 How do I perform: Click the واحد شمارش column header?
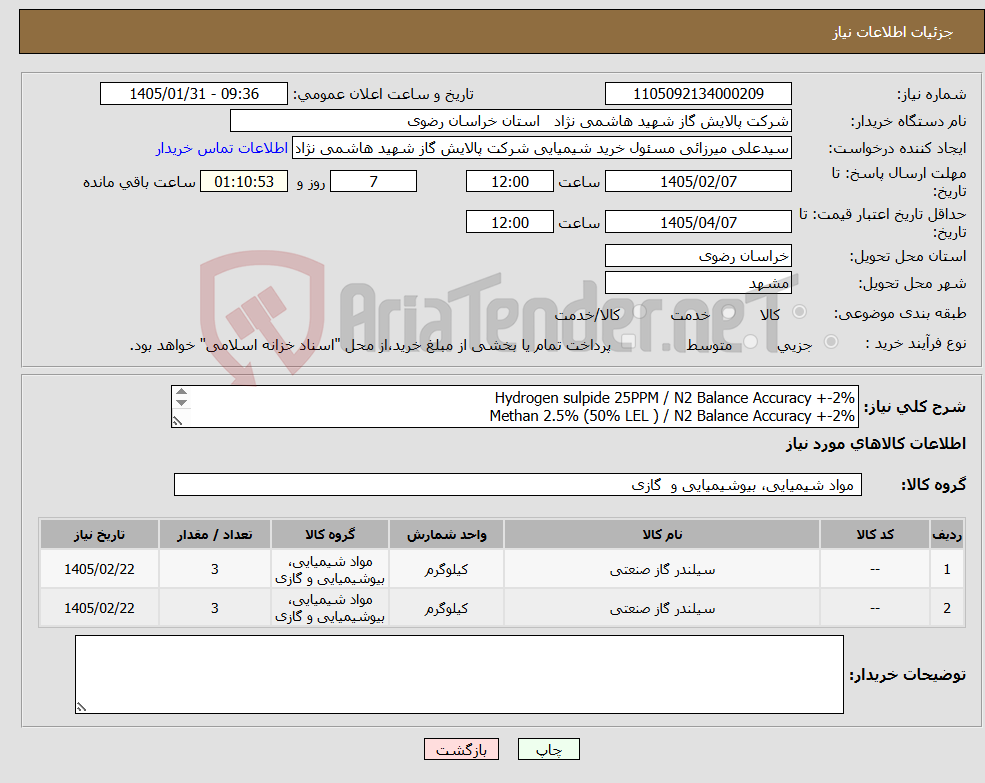tap(446, 534)
